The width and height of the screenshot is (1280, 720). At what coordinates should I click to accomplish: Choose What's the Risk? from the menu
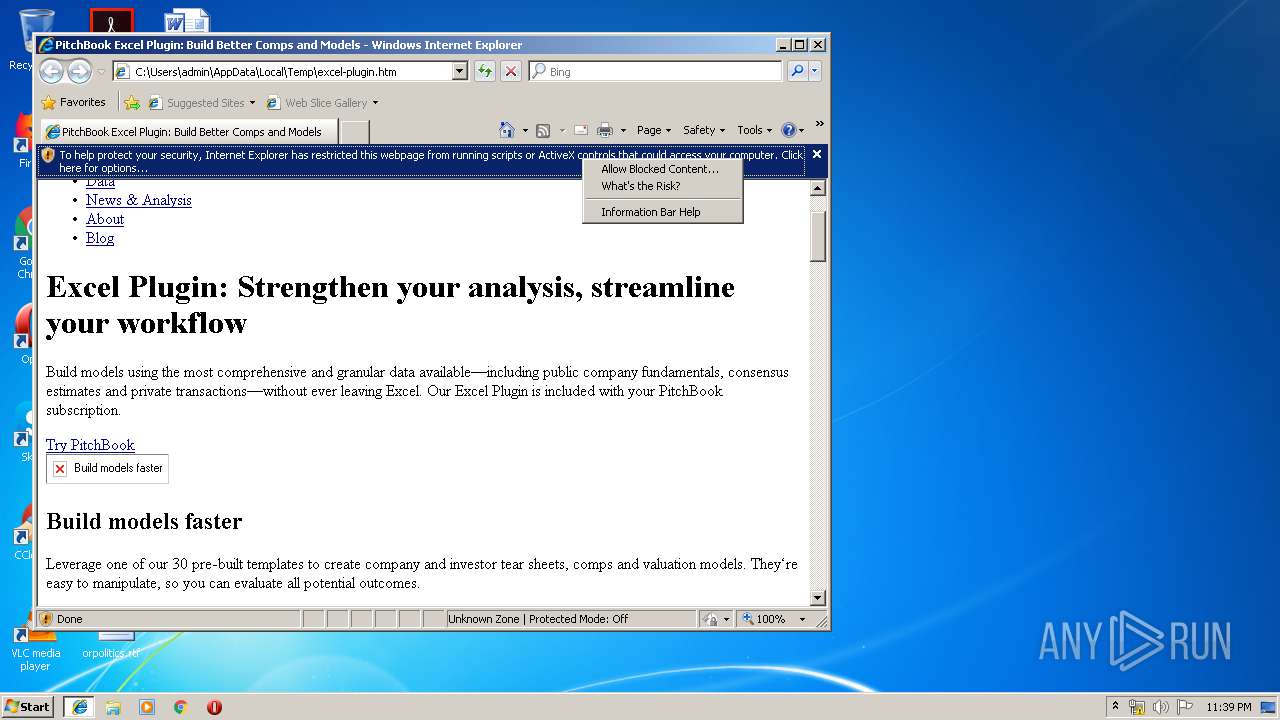[x=641, y=186]
